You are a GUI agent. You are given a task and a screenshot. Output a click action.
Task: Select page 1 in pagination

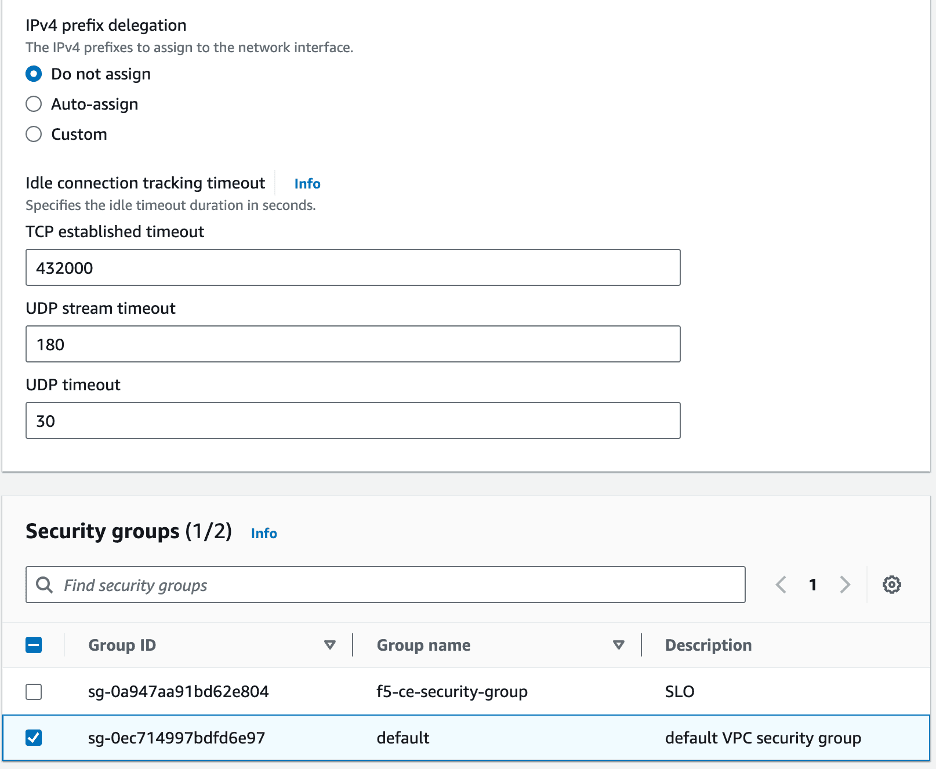813,585
